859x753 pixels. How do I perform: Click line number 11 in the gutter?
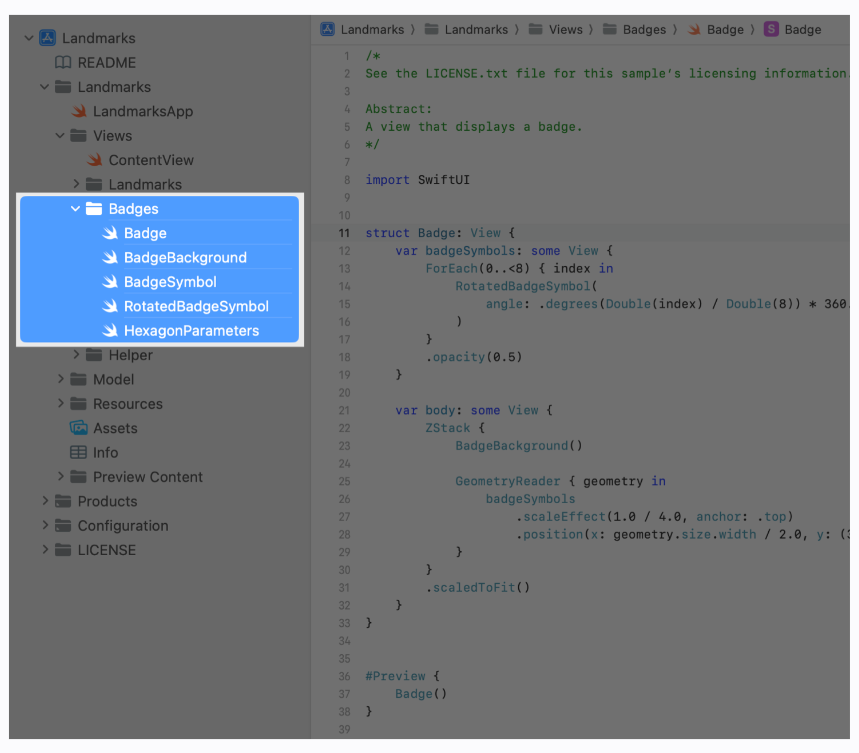point(344,233)
